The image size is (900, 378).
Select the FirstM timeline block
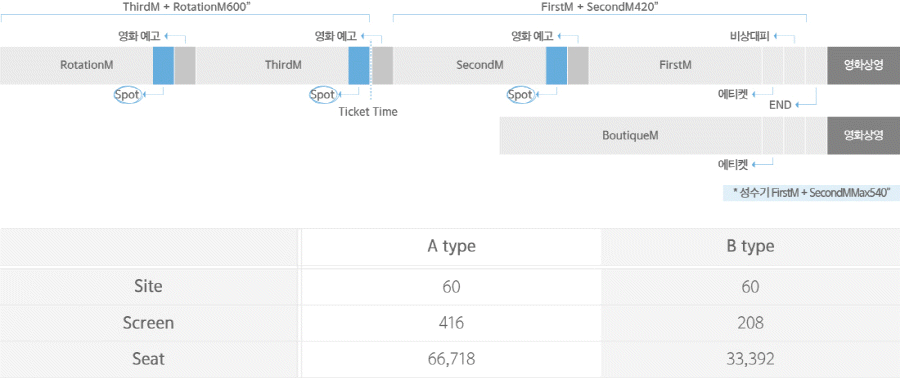pyautogui.click(x=676, y=65)
